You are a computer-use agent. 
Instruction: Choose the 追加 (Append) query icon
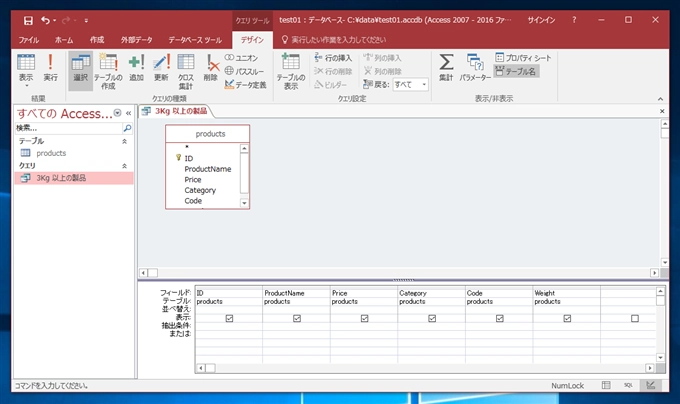pos(136,67)
